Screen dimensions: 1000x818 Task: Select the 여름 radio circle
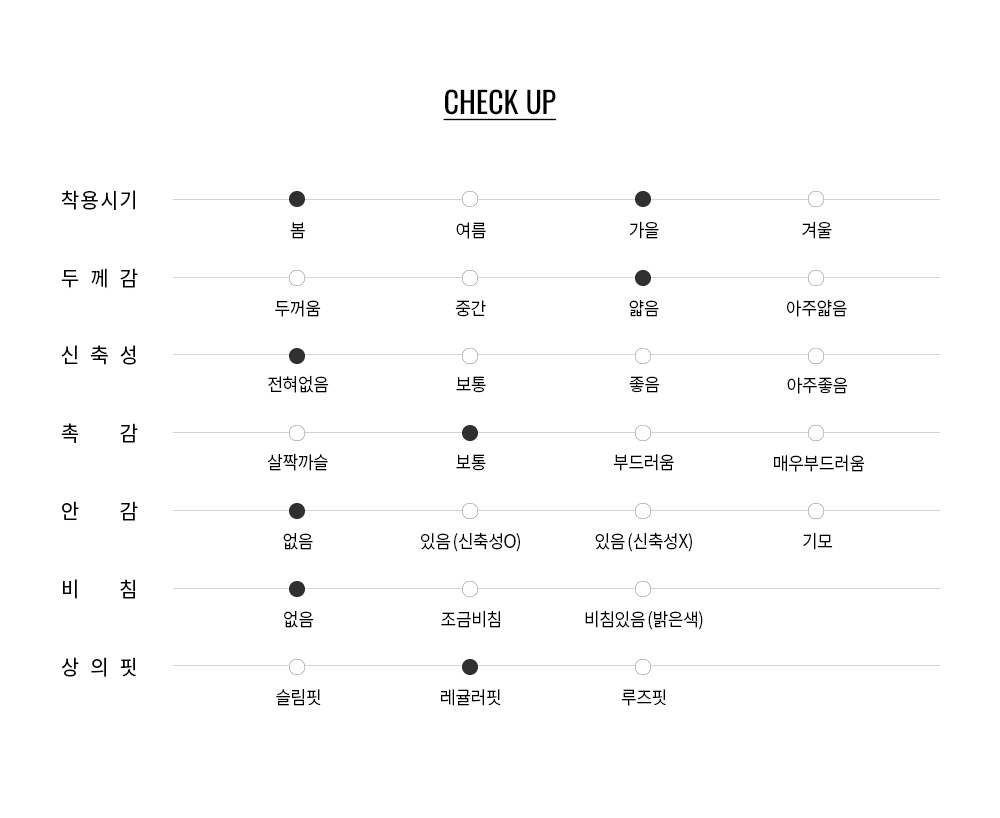[x=470, y=199]
